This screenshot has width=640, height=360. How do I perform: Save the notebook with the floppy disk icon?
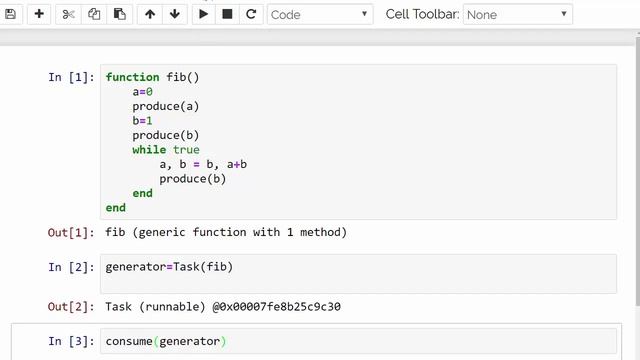click(11, 14)
